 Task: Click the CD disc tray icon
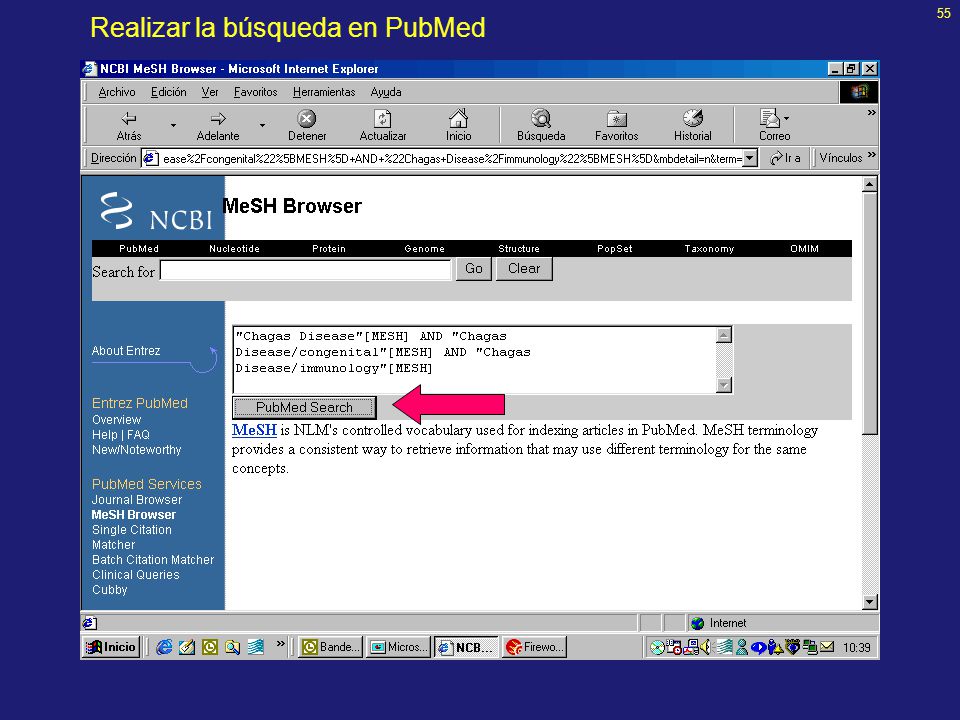pyautogui.click(x=656, y=647)
